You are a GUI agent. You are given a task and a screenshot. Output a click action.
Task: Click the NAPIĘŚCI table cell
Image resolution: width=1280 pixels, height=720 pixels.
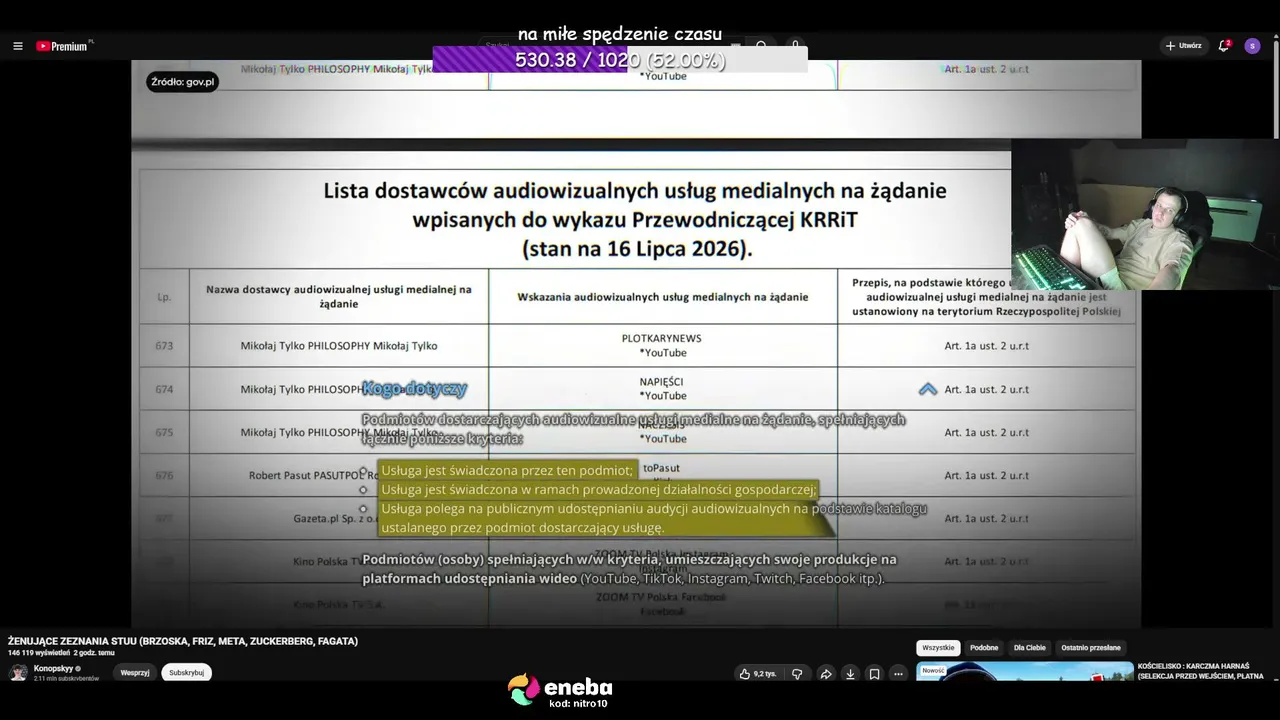(663, 389)
